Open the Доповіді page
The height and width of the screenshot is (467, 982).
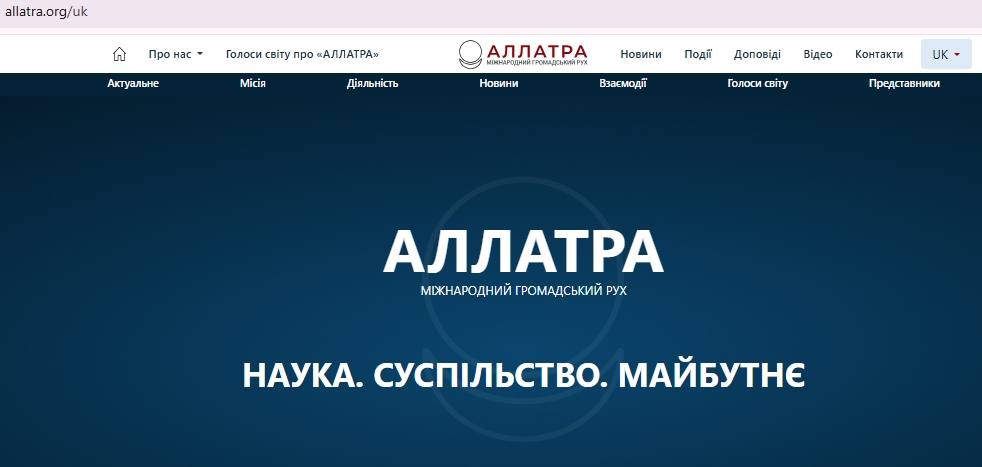pos(757,54)
